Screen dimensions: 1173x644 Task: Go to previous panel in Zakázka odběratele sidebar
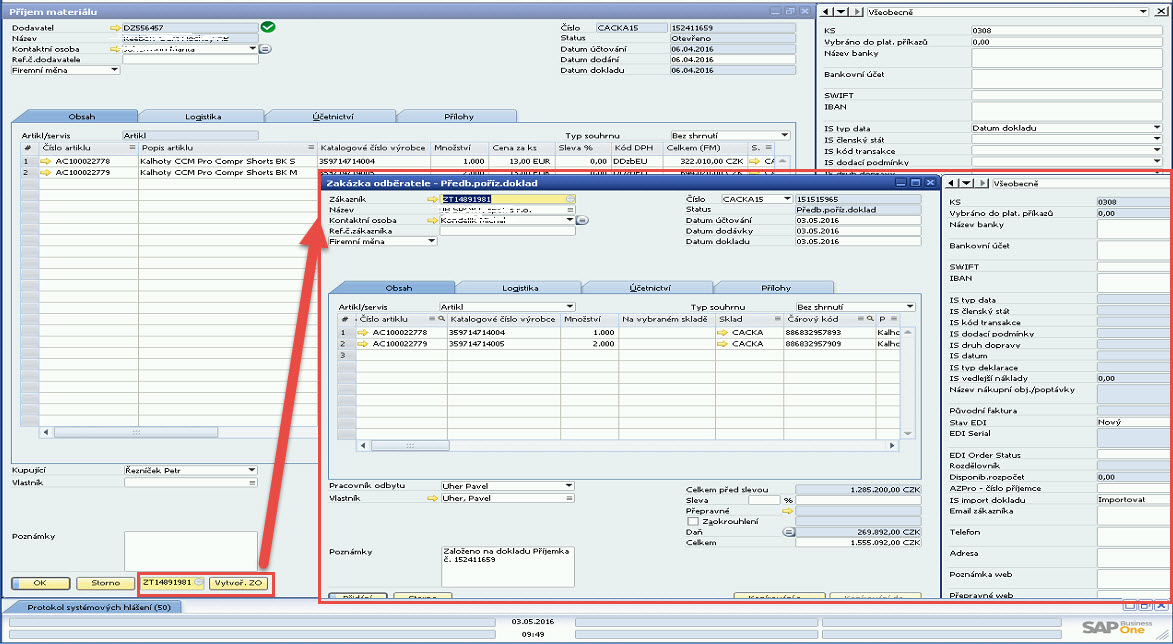(952, 183)
